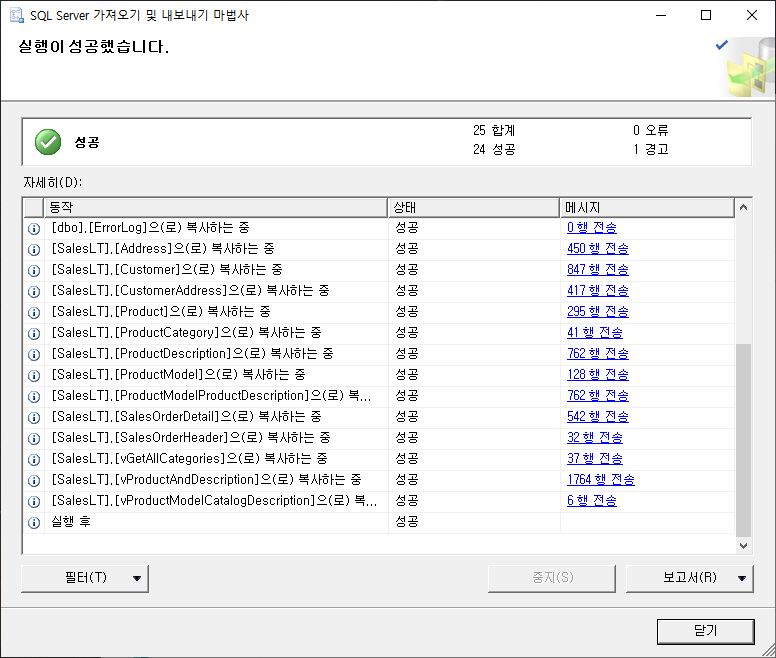Image resolution: width=776 pixels, height=658 pixels.
Task: Click info icon beside [SalesLT].[vGetAllCategories] row
Action: pyautogui.click(x=34, y=460)
